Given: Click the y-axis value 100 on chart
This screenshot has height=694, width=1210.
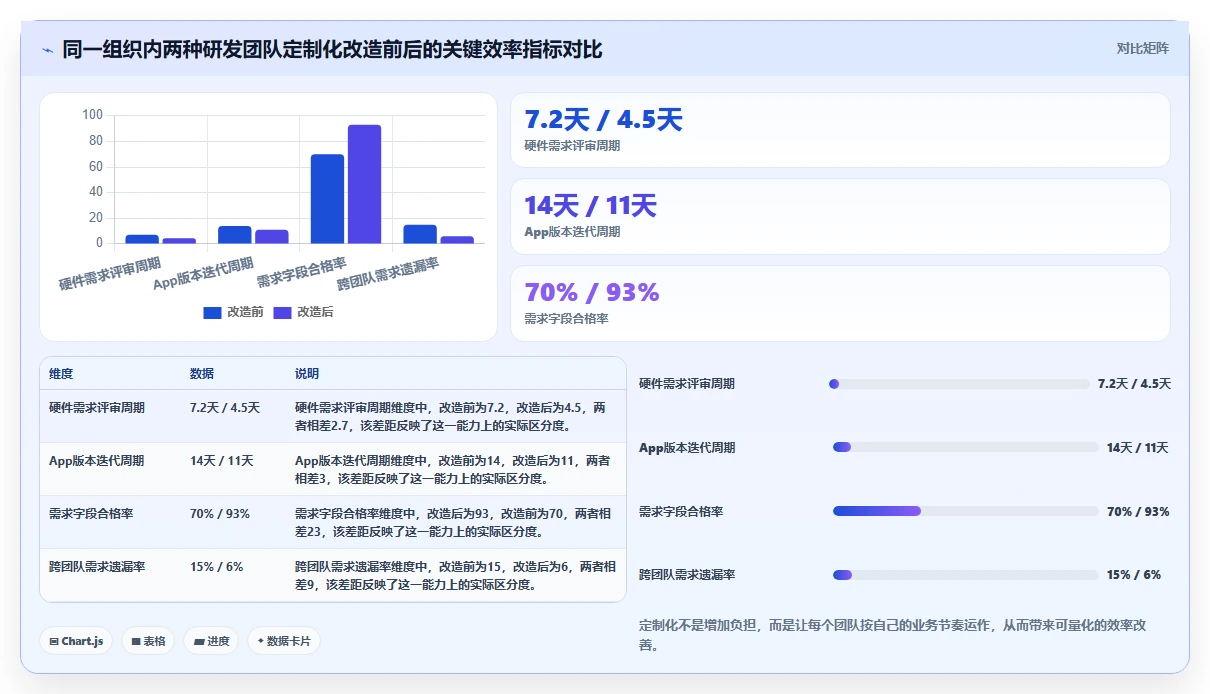Looking at the screenshot, I should [x=92, y=115].
